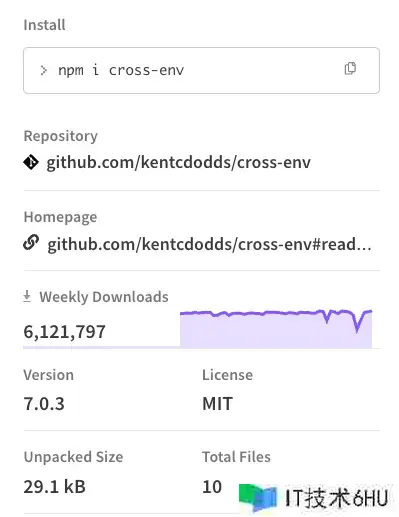
Task: Click the git repository diamond icon
Action: (x=31, y=162)
